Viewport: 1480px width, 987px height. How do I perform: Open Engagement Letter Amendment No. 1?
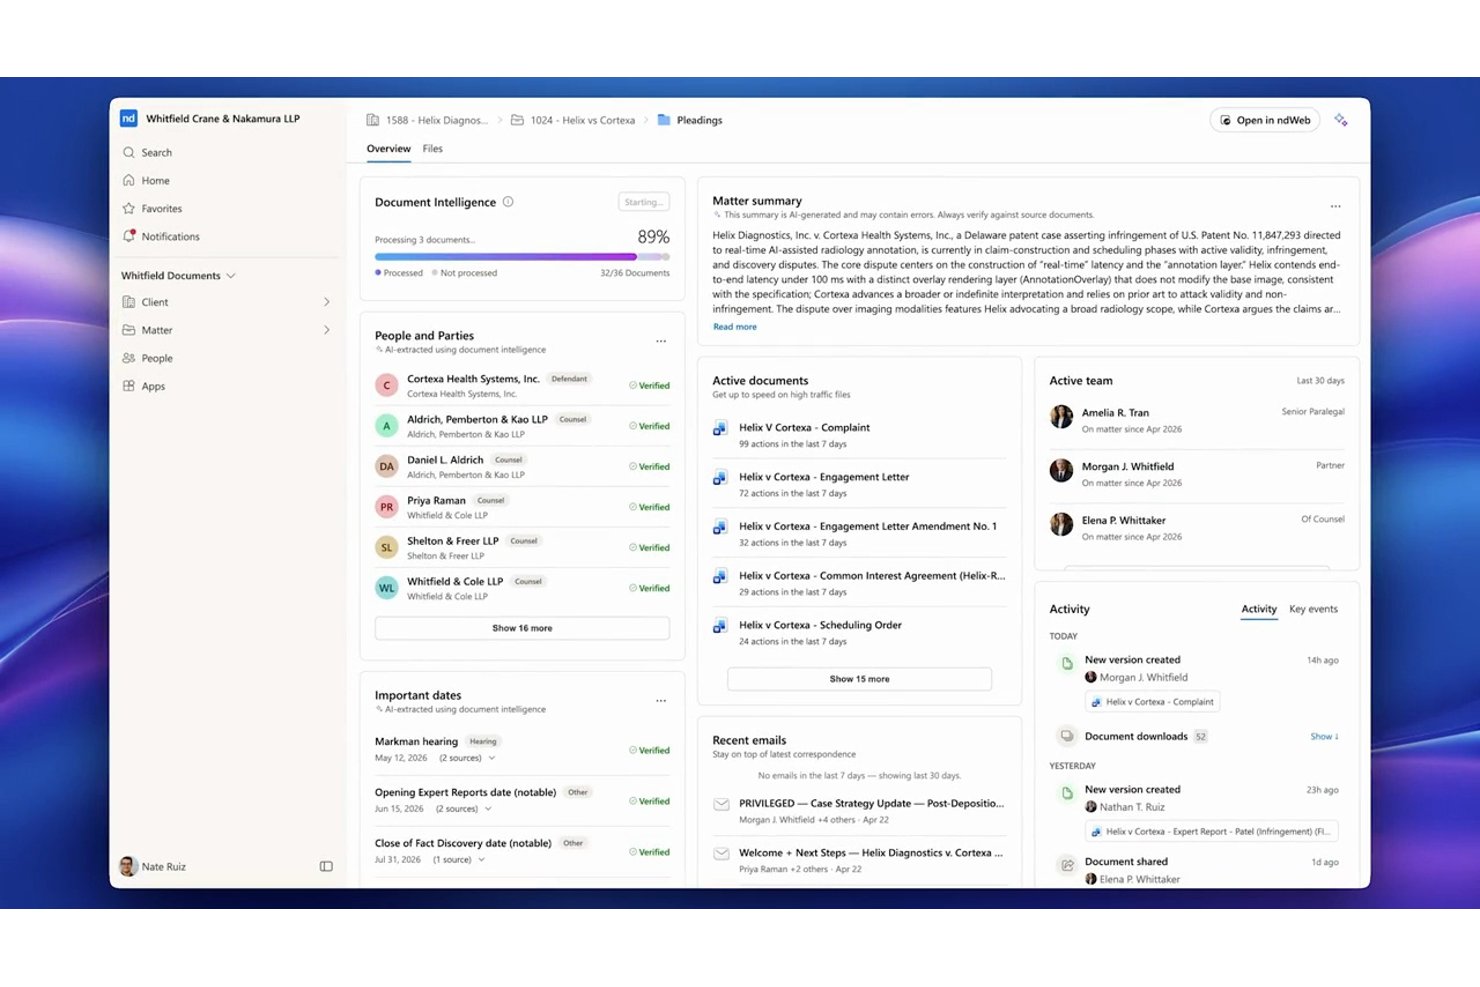(x=867, y=526)
